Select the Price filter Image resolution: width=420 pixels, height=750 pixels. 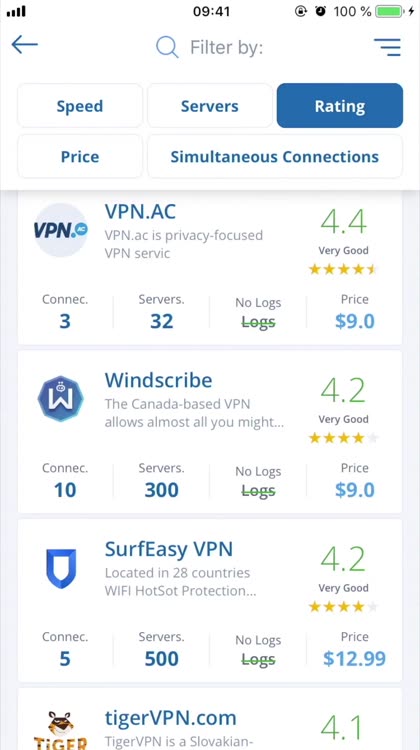pos(80,156)
